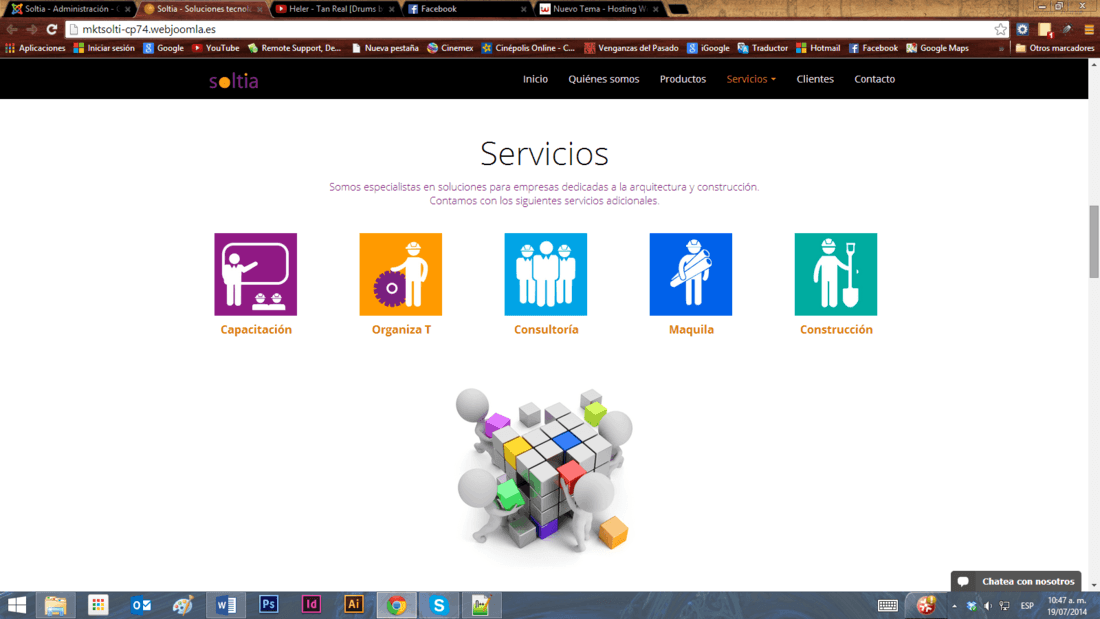The image size is (1100, 619).
Task: Open the Cinemex bookmark
Action: point(450,48)
